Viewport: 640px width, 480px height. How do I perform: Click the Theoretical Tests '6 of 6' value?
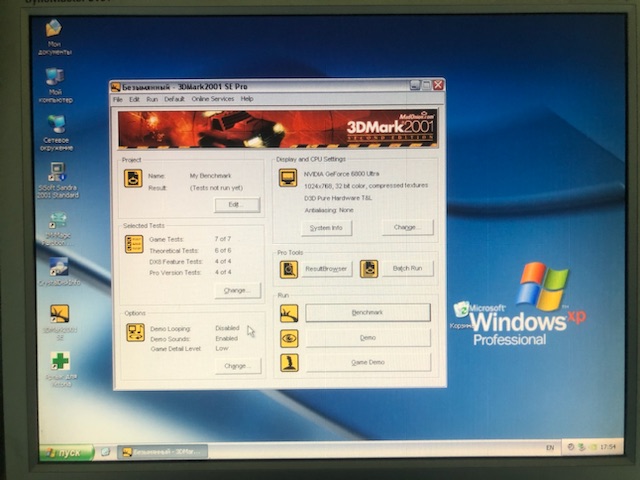click(223, 250)
